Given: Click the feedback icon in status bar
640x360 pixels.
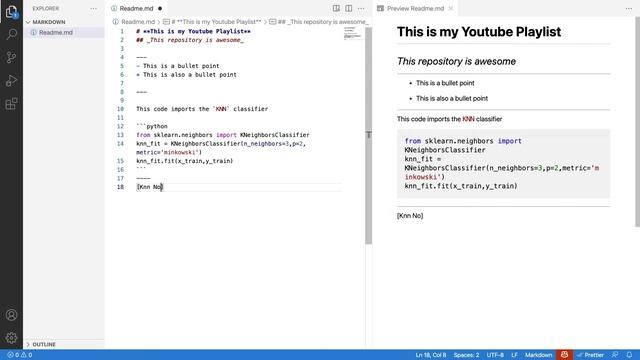Looking at the screenshot, I should coord(615,355).
